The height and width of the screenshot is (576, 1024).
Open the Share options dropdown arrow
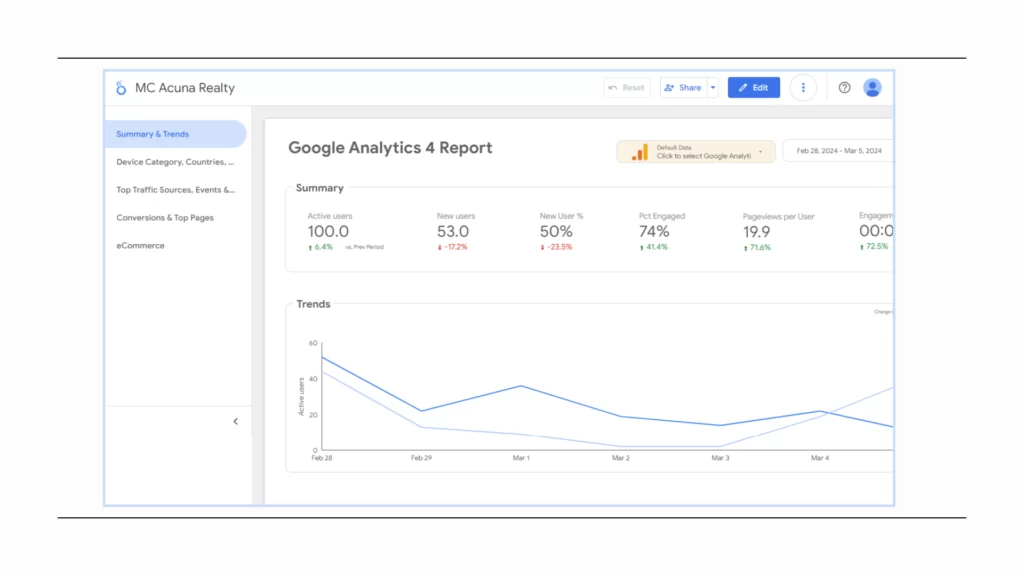[712, 88]
